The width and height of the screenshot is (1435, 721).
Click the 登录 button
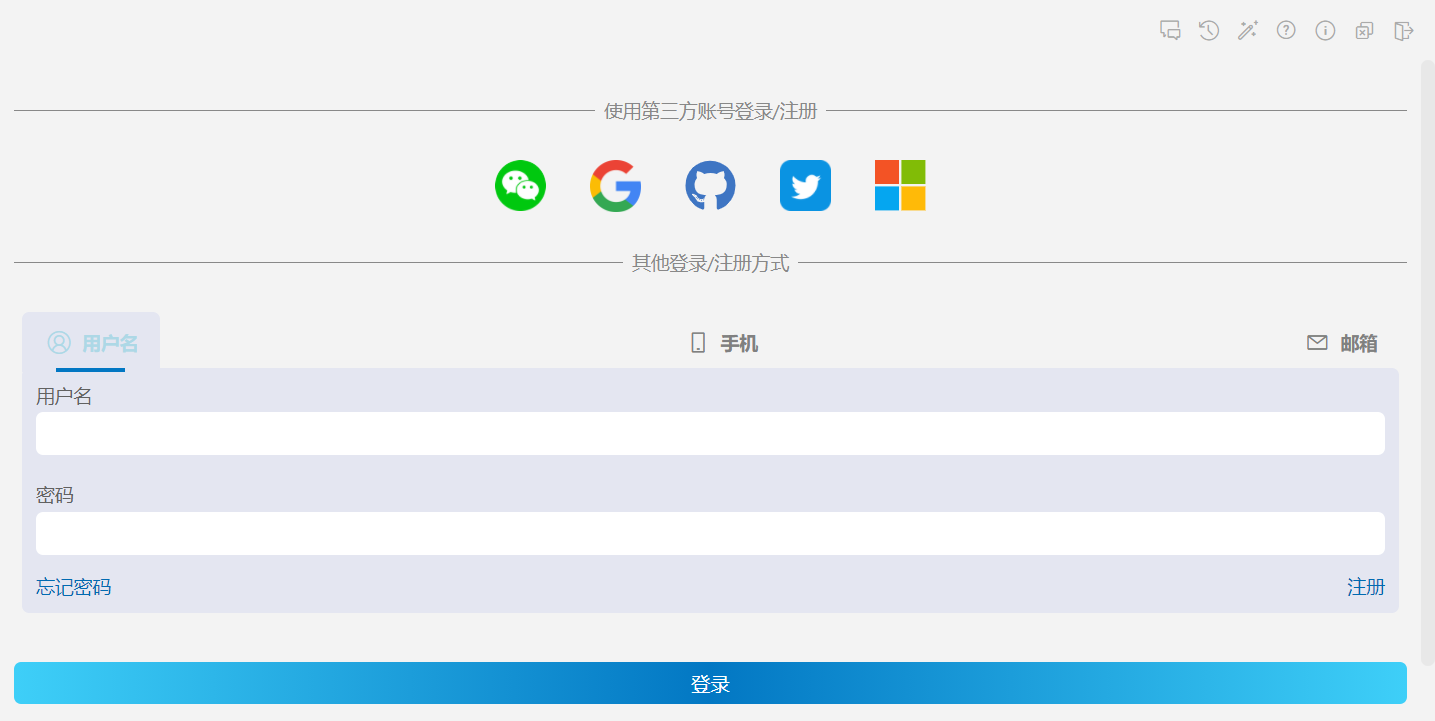click(x=710, y=683)
